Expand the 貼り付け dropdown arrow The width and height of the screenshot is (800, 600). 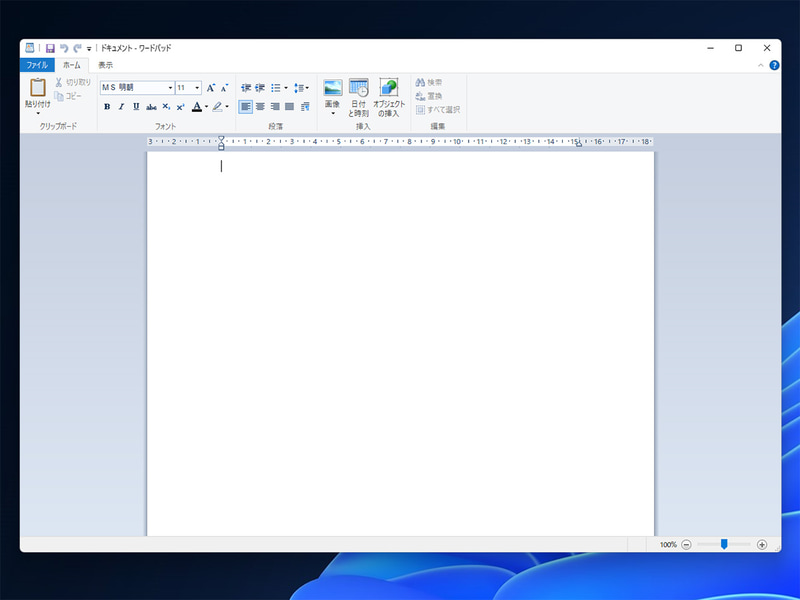[x=38, y=113]
